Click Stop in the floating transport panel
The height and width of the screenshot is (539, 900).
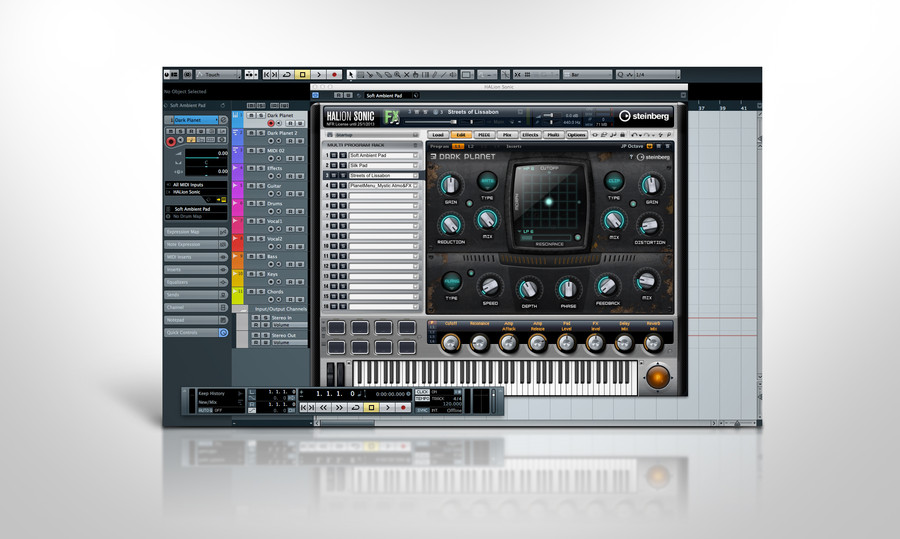371,408
